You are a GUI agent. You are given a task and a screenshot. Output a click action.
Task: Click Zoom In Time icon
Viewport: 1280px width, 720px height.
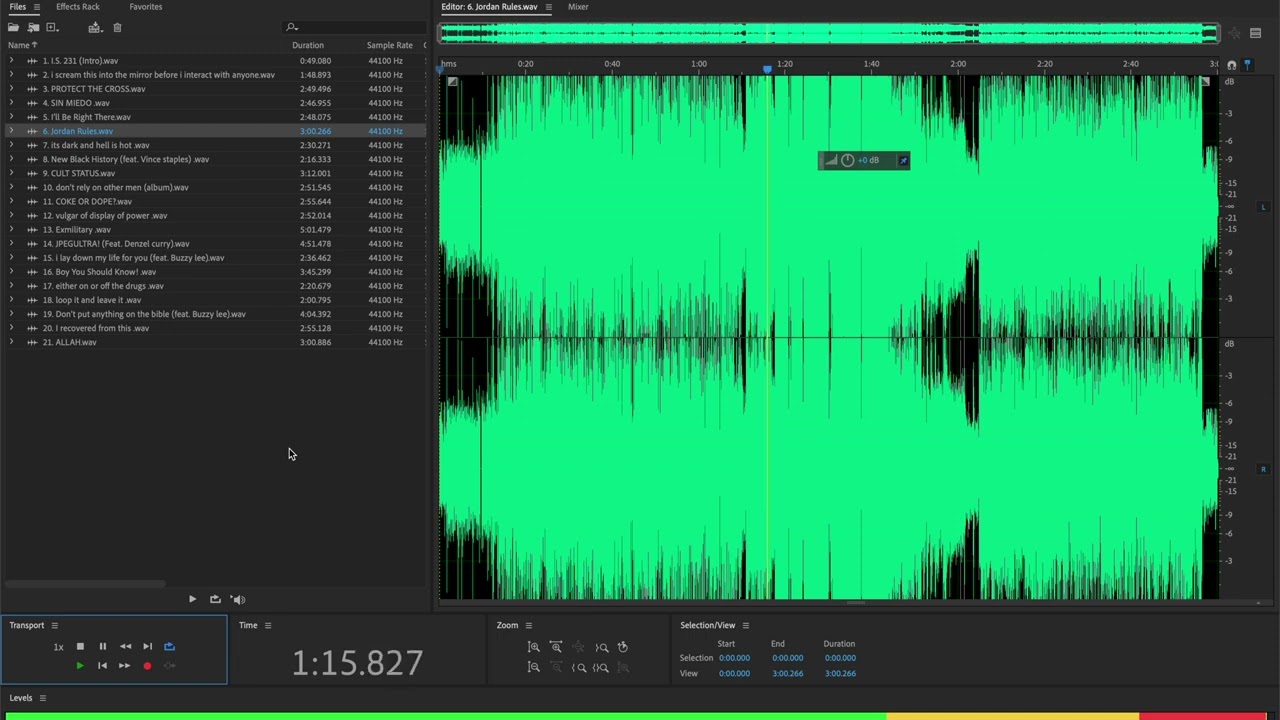click(x=556, y=648)
